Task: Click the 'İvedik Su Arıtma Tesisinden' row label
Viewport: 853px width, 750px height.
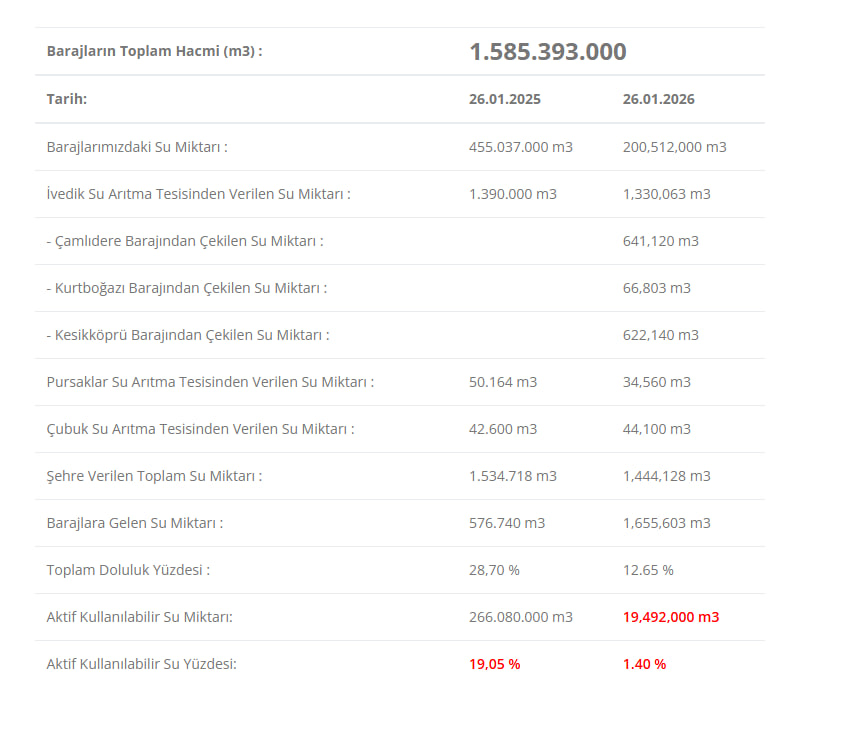Action: coord(198,194)
